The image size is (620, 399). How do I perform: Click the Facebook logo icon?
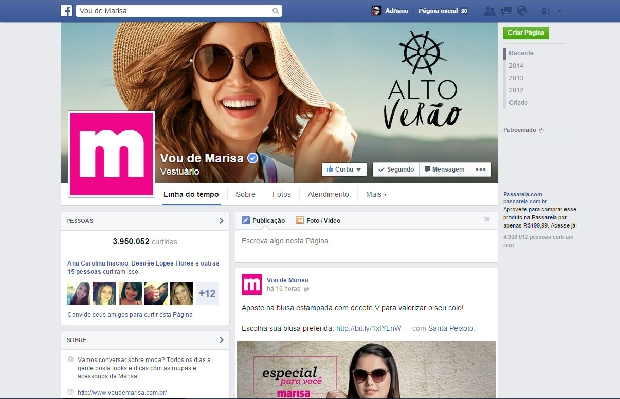click(66, 11)
